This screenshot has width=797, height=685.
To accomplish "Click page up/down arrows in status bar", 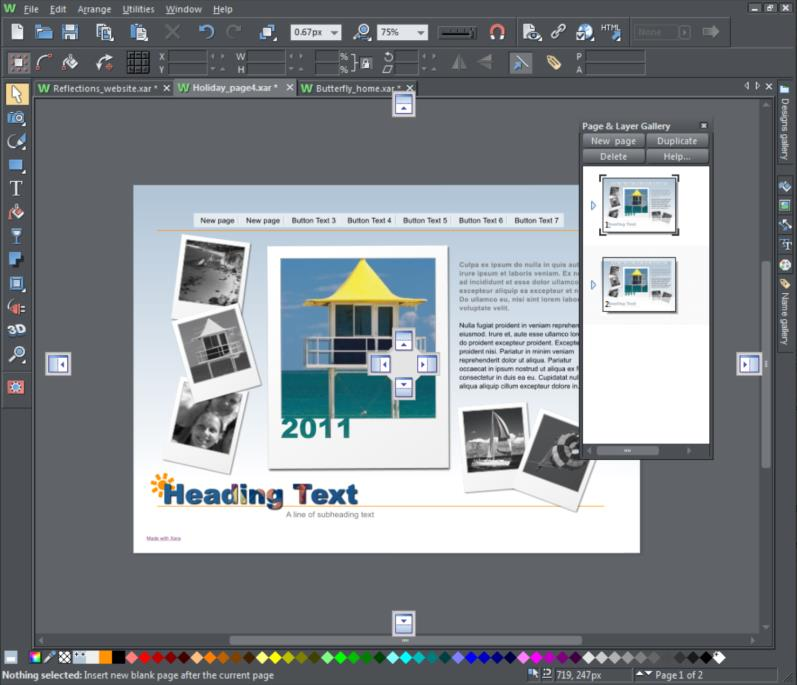I will [x=643, y=674].
